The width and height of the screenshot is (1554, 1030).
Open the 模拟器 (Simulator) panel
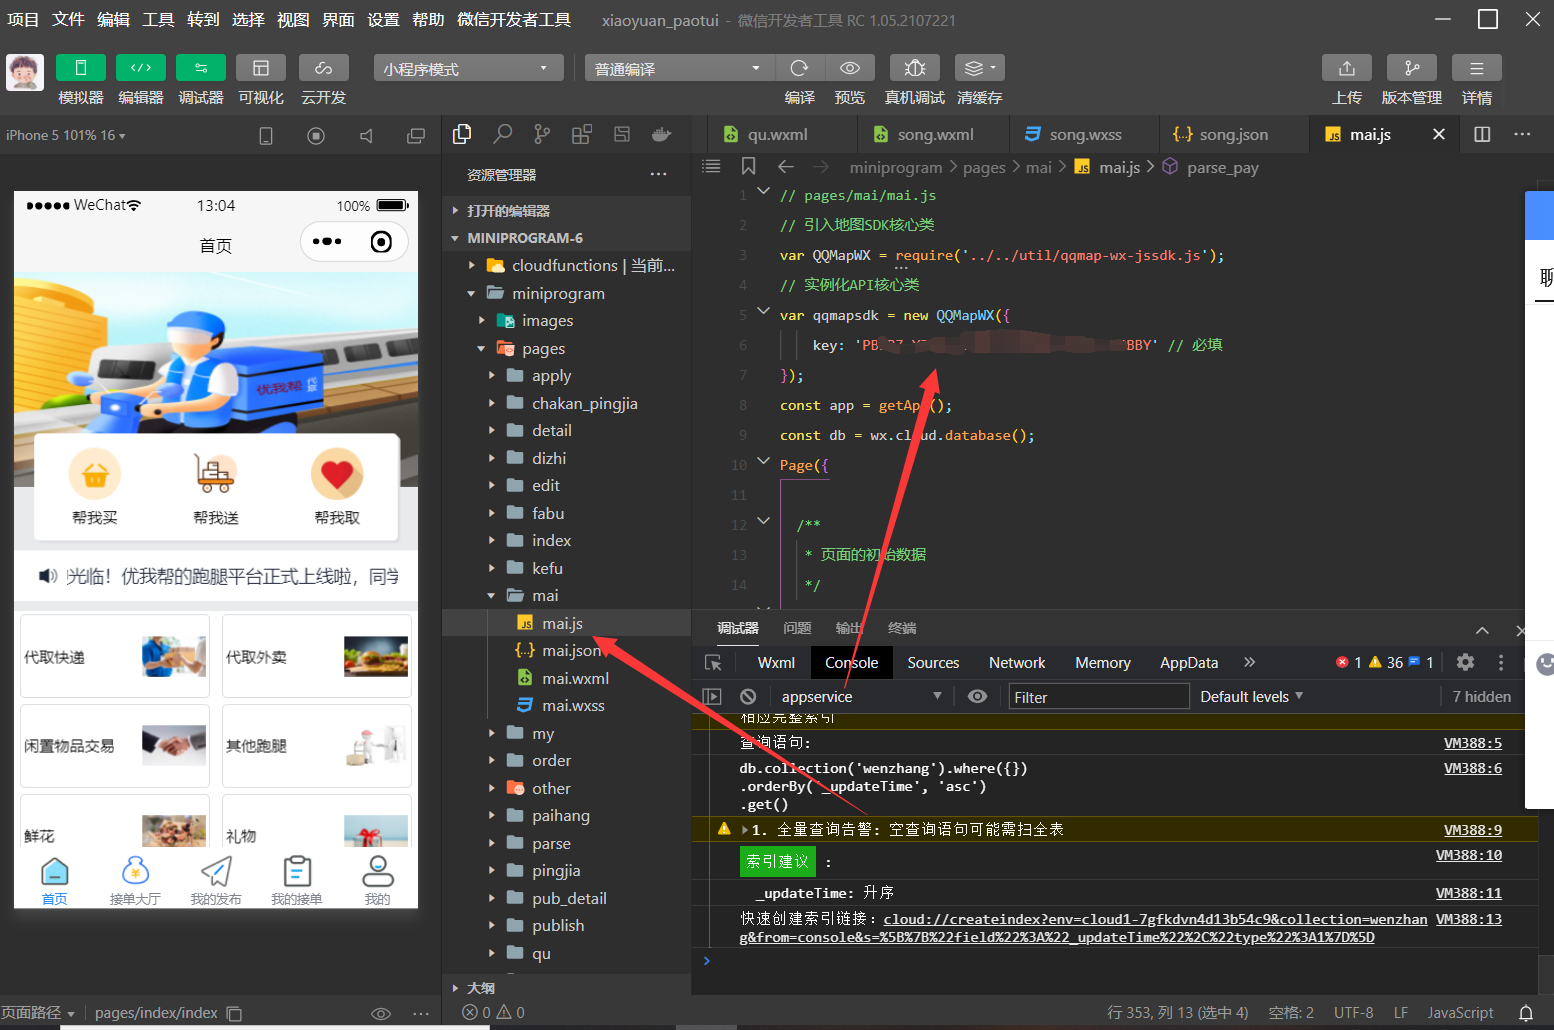click(80, 67)
